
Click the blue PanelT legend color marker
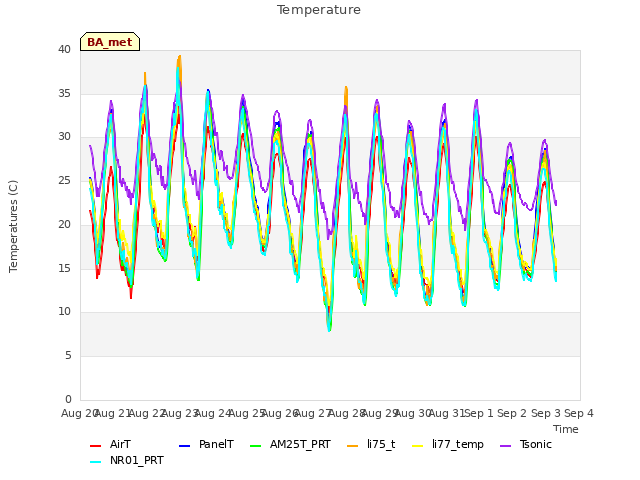pos(184,446)
